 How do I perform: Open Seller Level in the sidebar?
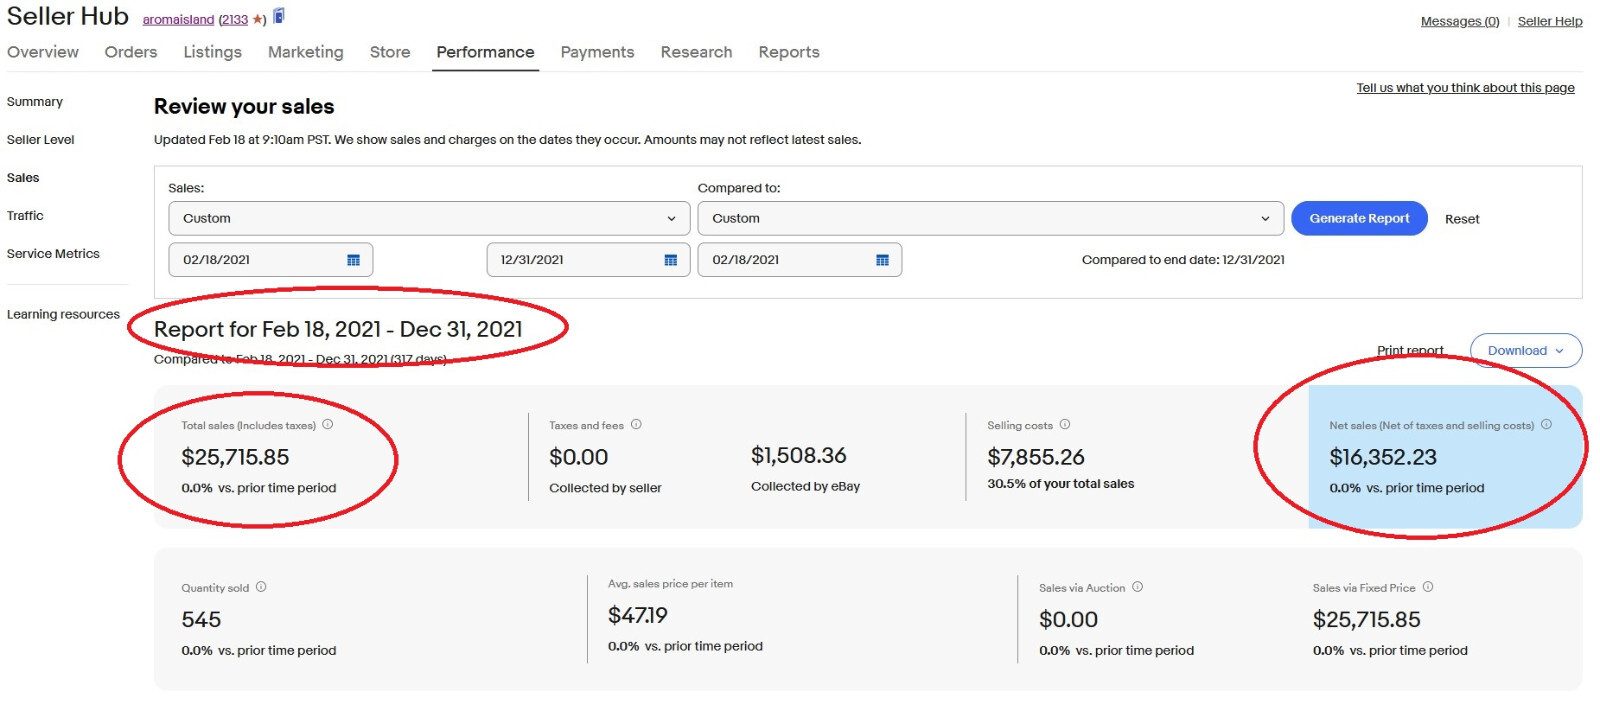coord(41,140)
